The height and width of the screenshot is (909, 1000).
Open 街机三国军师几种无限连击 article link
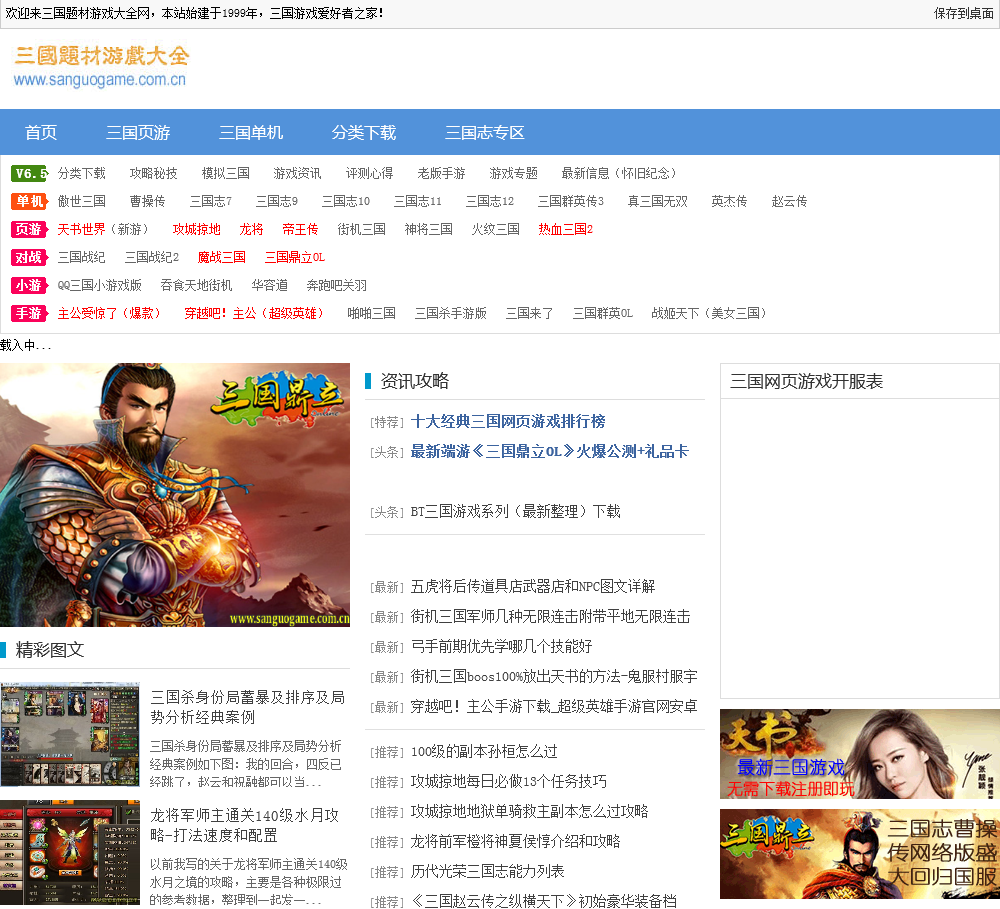550,617
